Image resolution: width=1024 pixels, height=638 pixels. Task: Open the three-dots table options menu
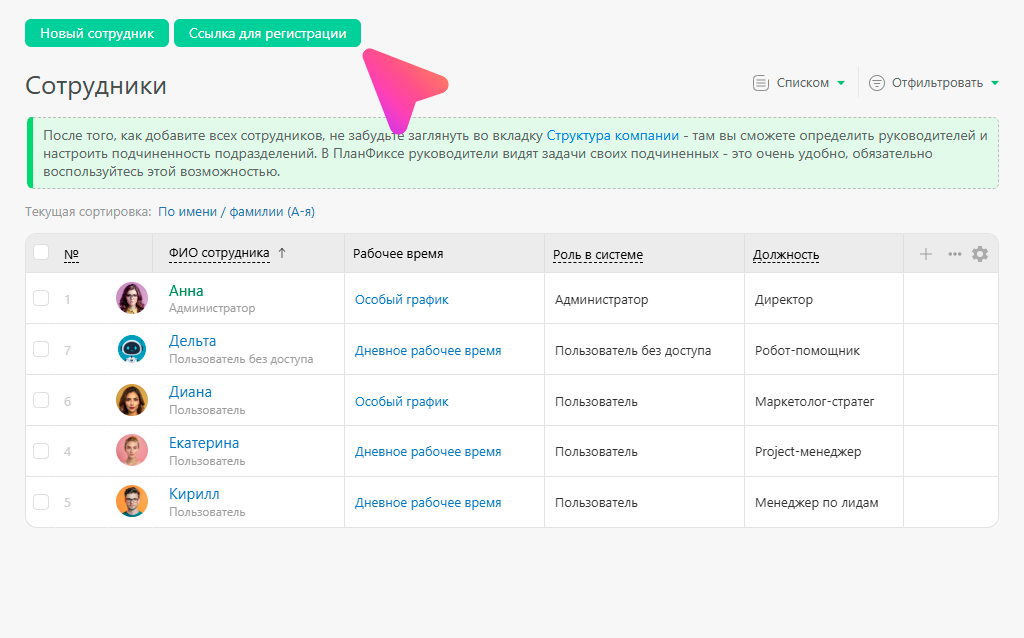[x=955, y=254]
